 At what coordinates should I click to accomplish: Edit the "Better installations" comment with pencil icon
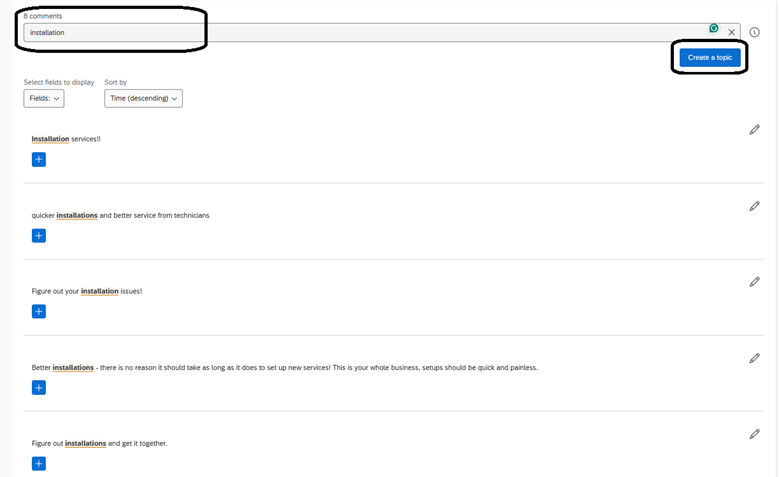coord(754,358)
